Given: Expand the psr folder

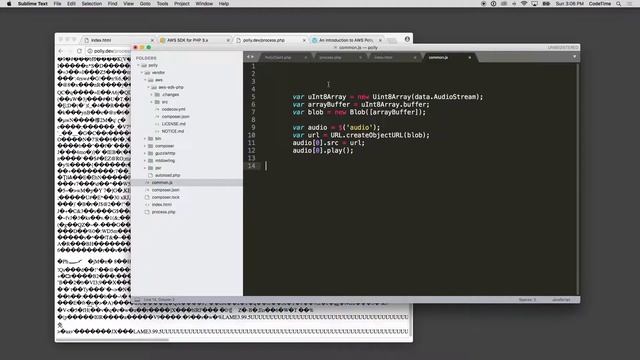Looking at the screenshot, I should [145, 168].
